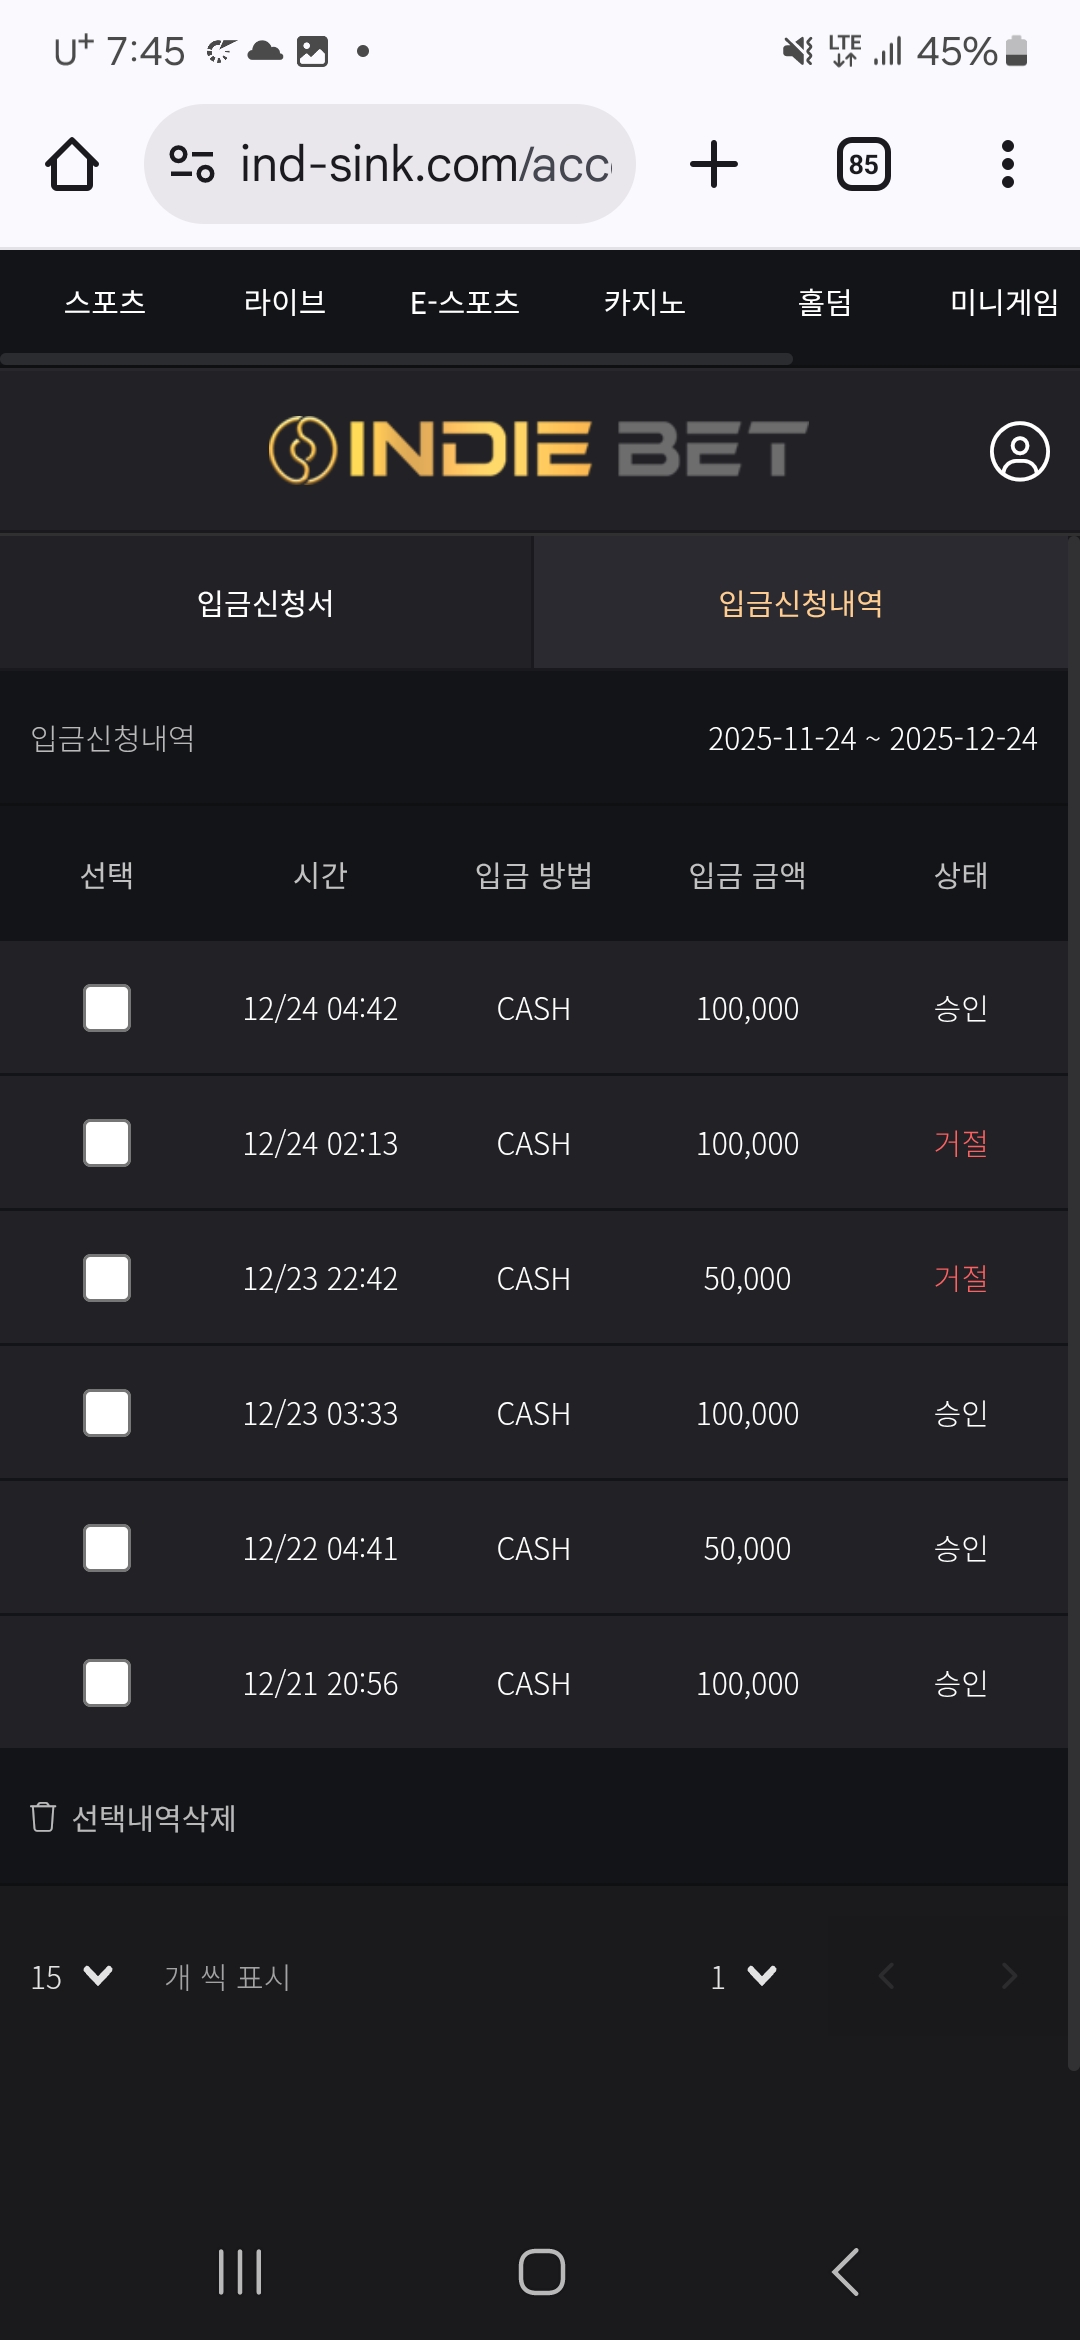Image resolution: width=1080 pixels, height=2340 pixels.
Task: Open site settings icon in address bar
Action: [x=192, y=164]
